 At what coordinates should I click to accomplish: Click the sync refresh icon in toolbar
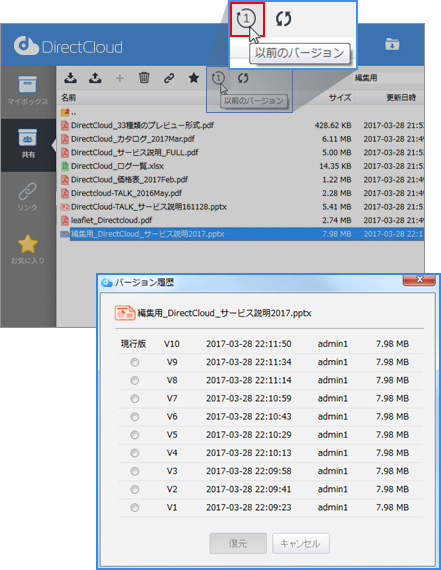click(243, 78)
